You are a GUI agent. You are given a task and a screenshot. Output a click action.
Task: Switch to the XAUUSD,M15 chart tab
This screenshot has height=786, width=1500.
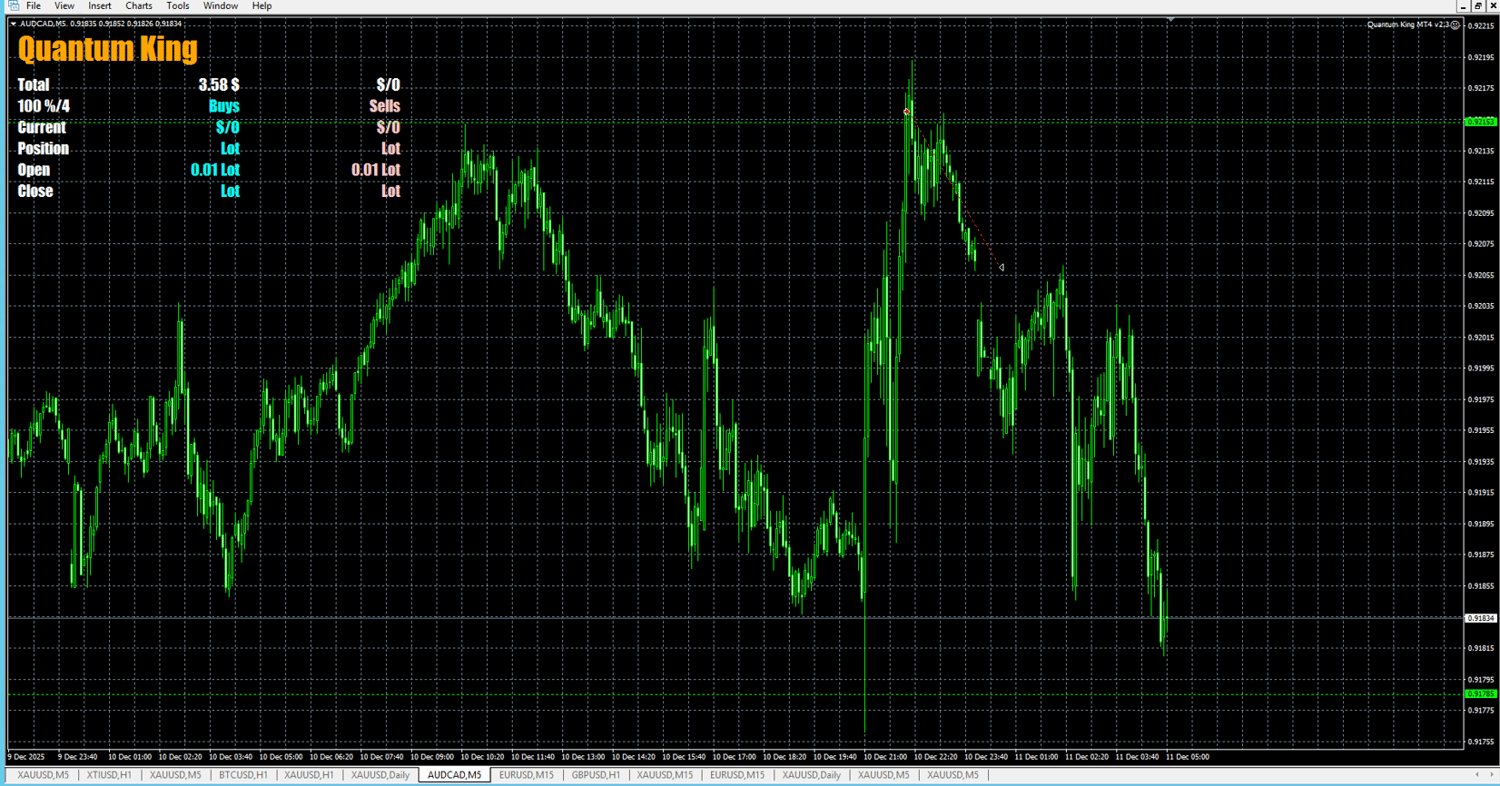click(665, 775)
